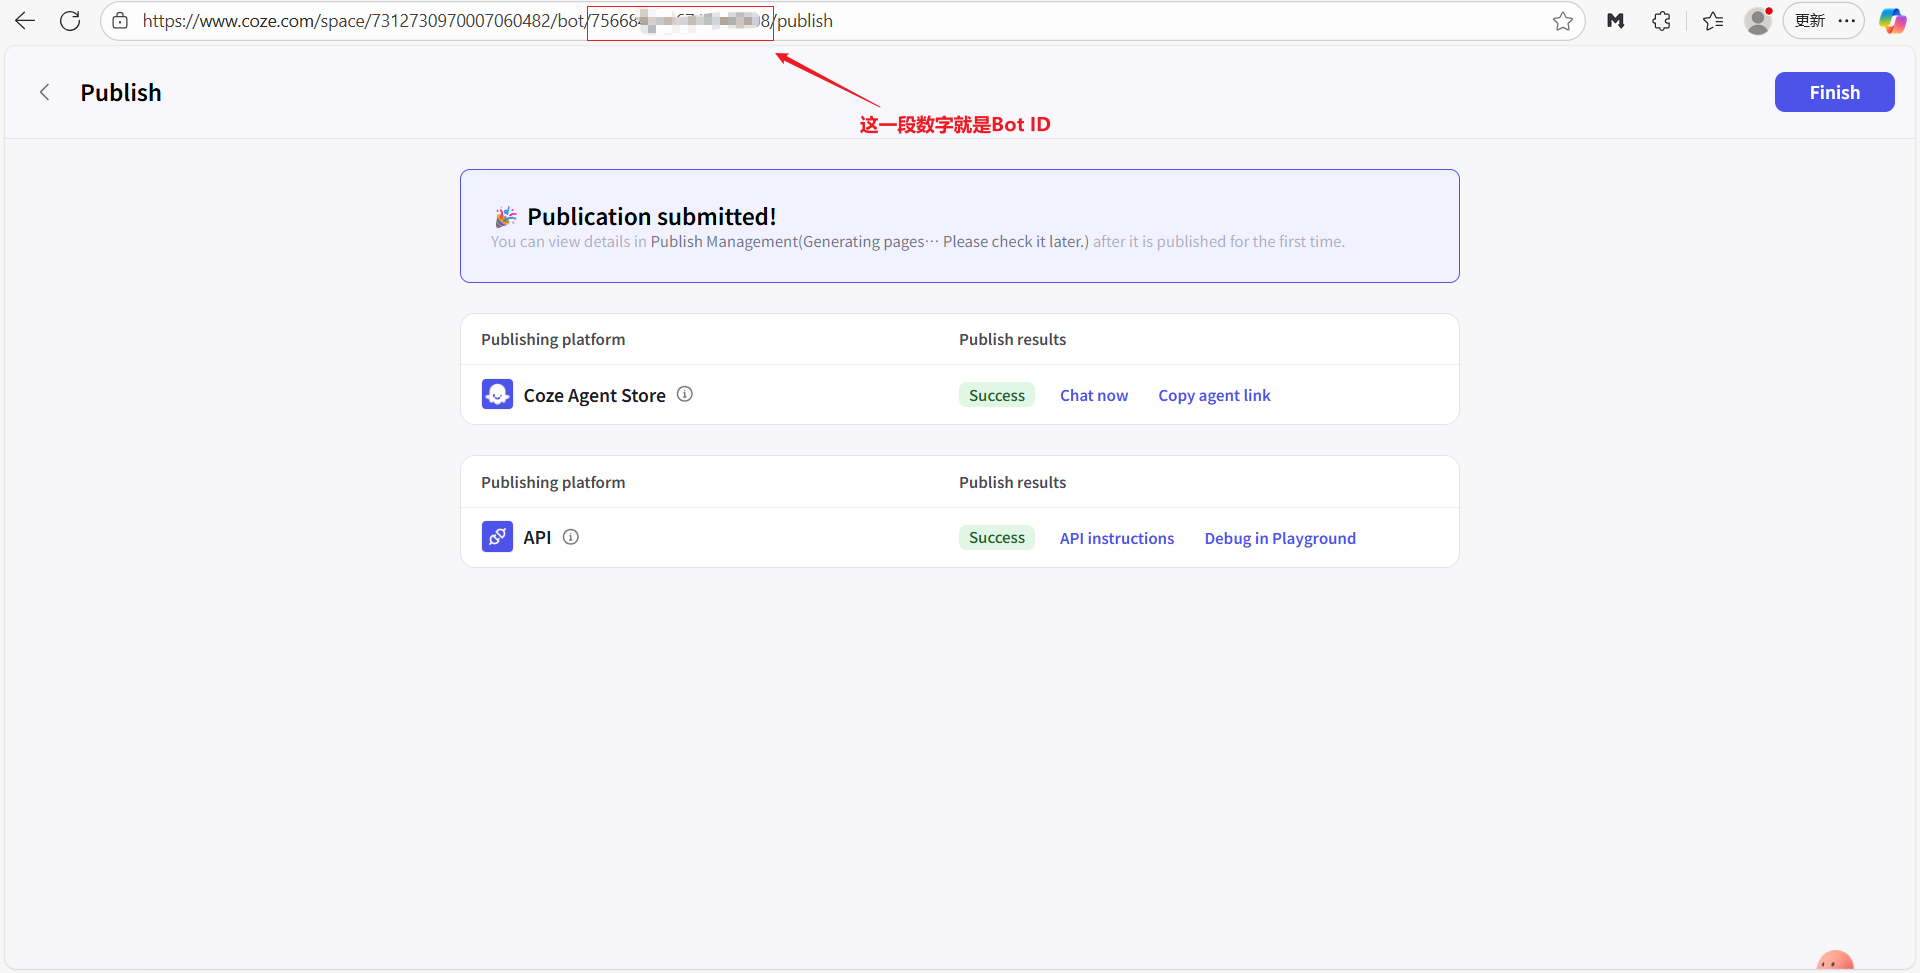Open the Copilot sidebar icon
The height and width of the screenshot is (973, 1920).
(1892, 21)
